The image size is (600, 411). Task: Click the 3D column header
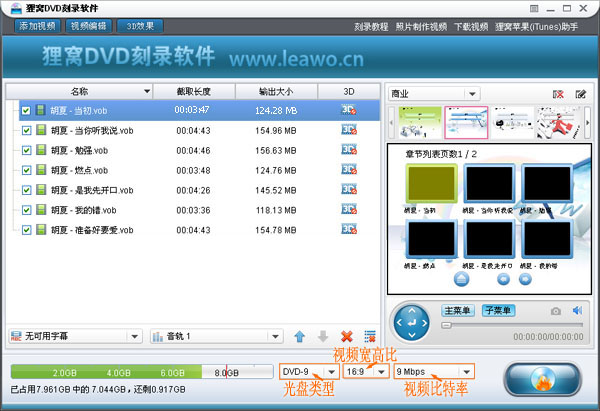click(x=349, y=91)
